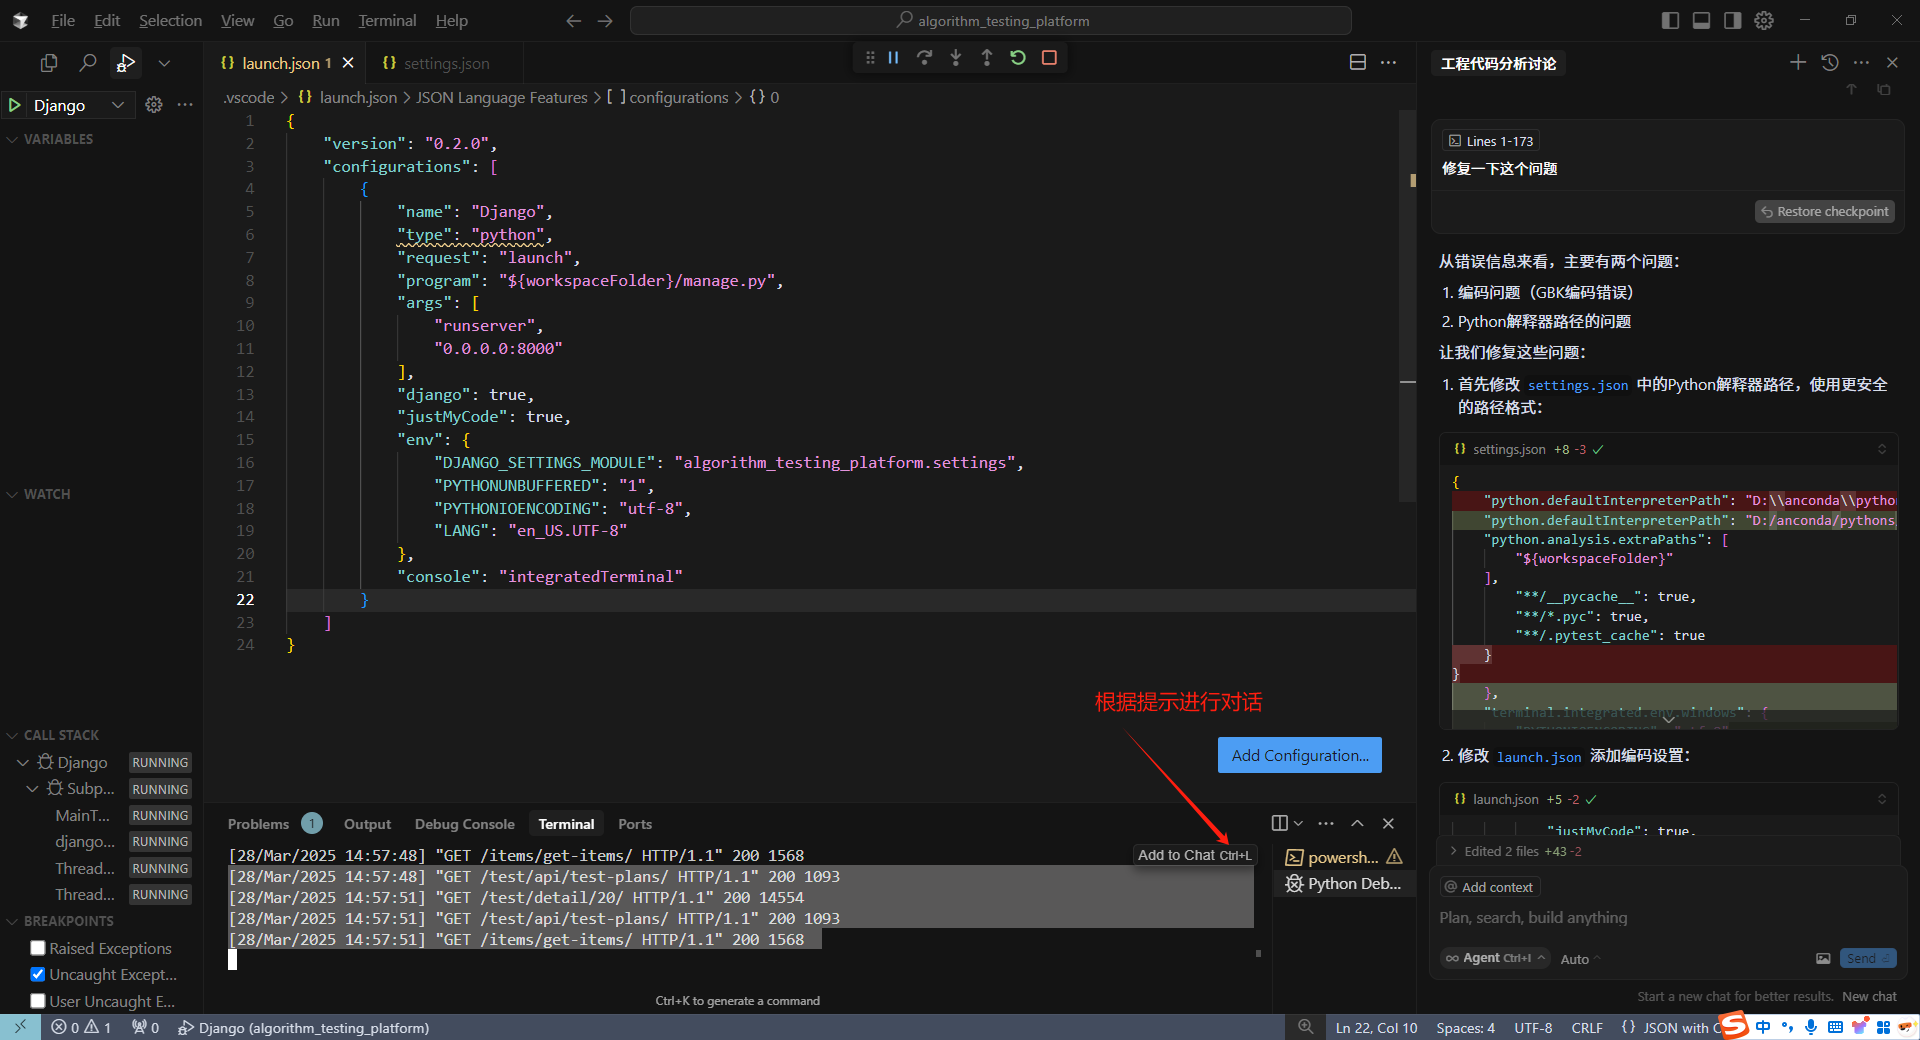Collapse the Django call stack entry
The width and height of the screenshot is (1920, 1040).
click(x=23, y=762)
